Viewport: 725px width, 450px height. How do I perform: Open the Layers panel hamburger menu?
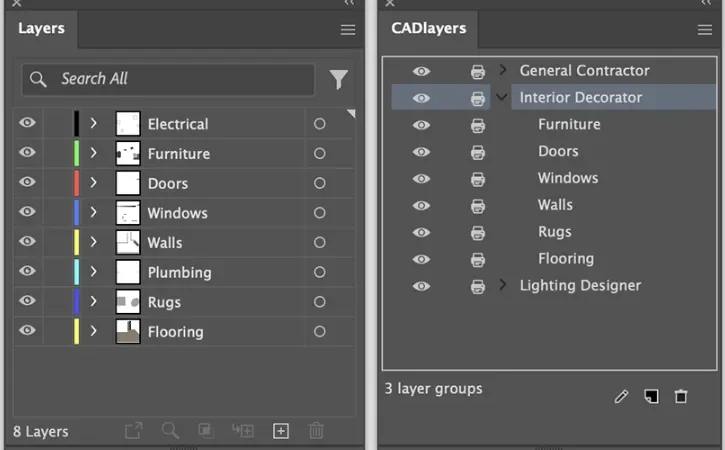click(x=348, y=30)
